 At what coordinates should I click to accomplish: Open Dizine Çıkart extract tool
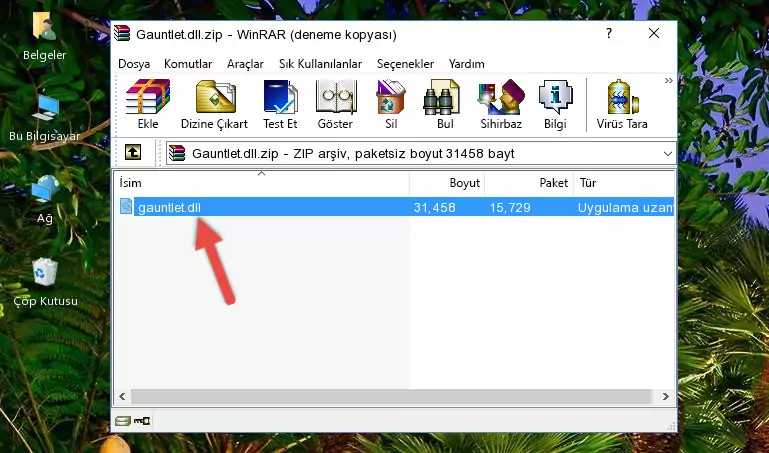pyautogui.click(x=215, y=104)
